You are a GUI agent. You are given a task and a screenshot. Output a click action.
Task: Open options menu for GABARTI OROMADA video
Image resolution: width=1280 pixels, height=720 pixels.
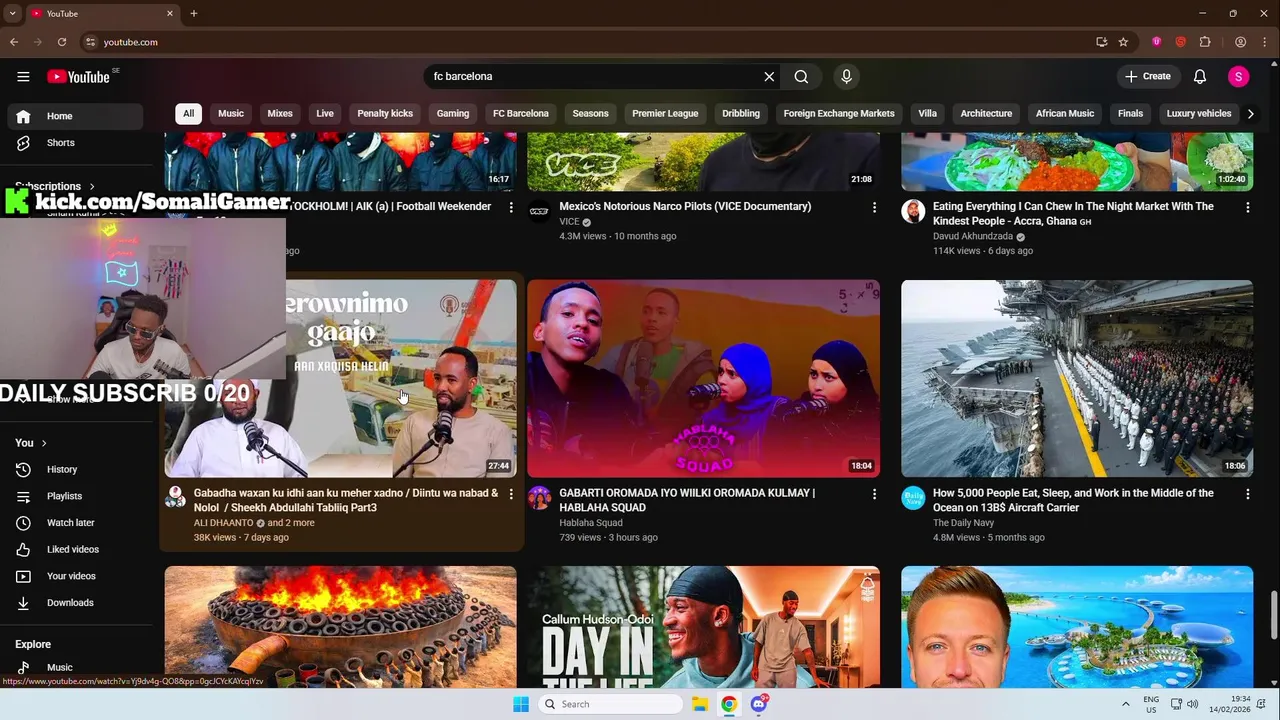point(874,494)
